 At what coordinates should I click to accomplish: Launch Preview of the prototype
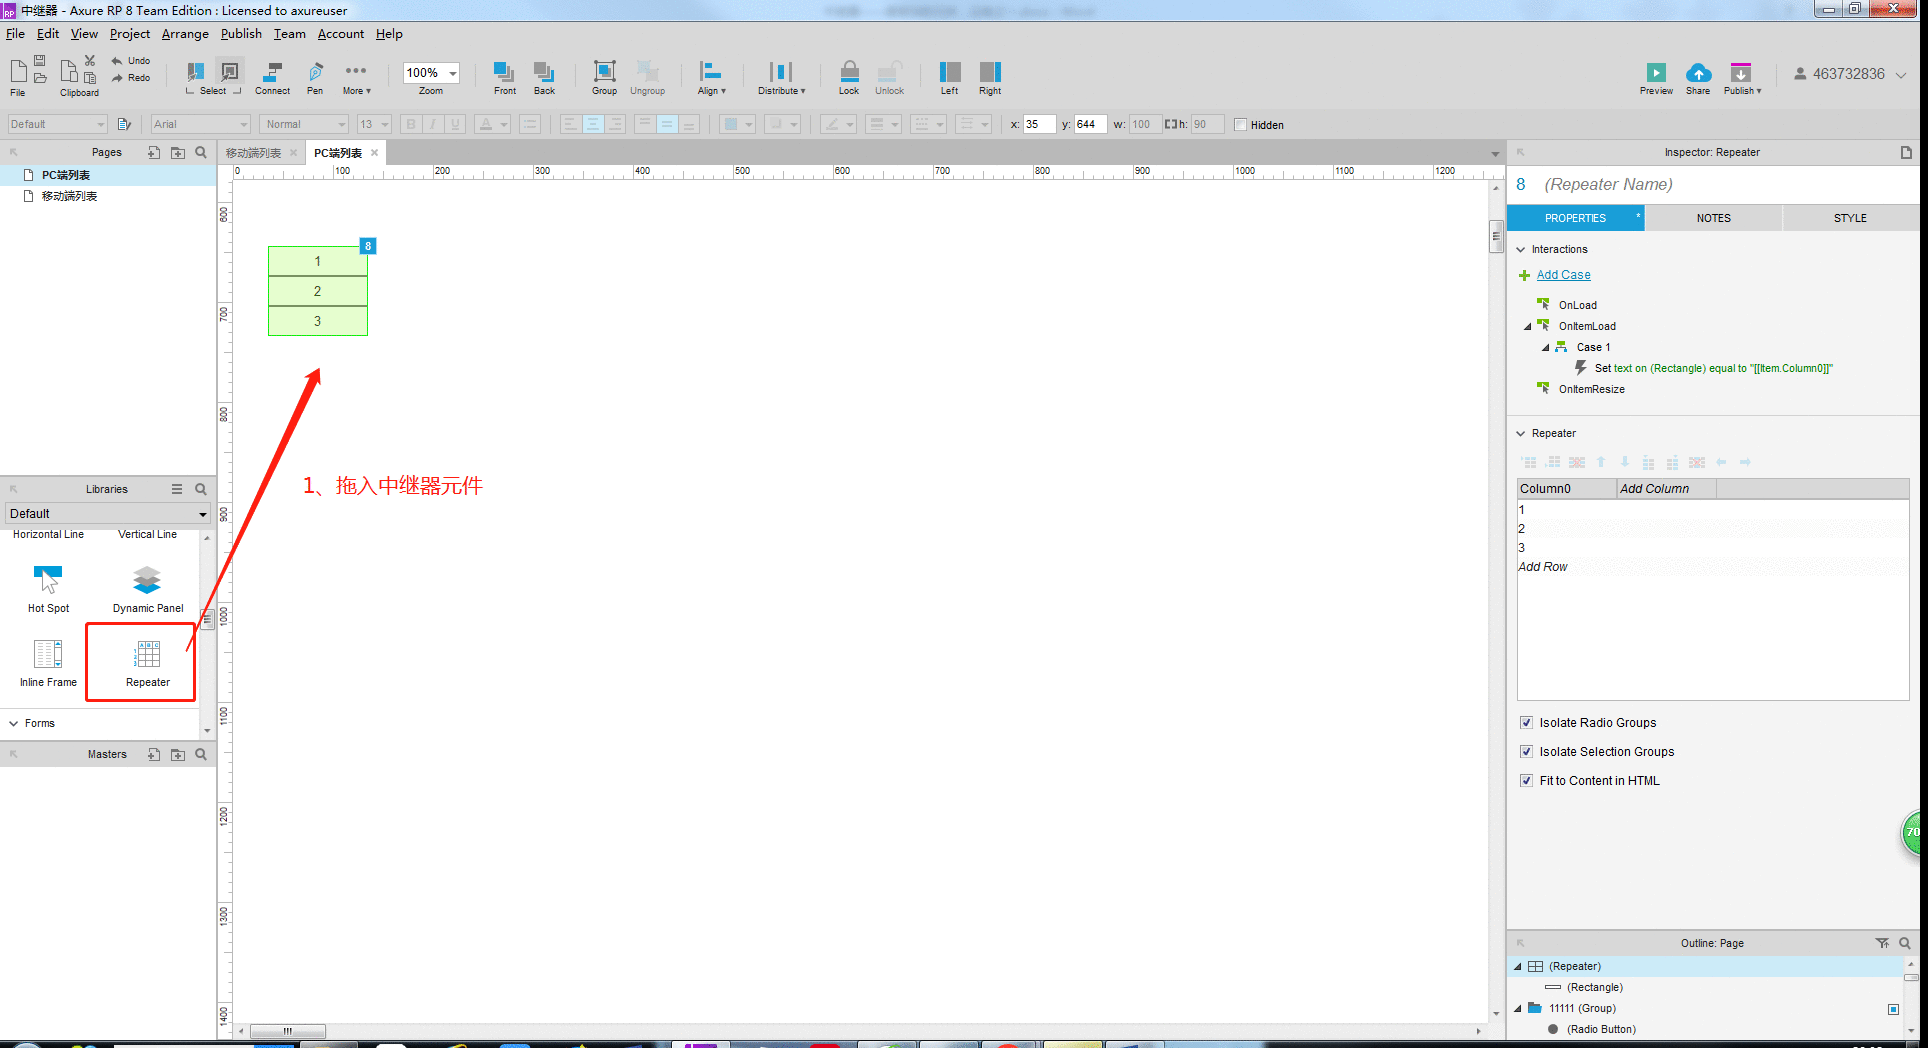coord(1656,78)
